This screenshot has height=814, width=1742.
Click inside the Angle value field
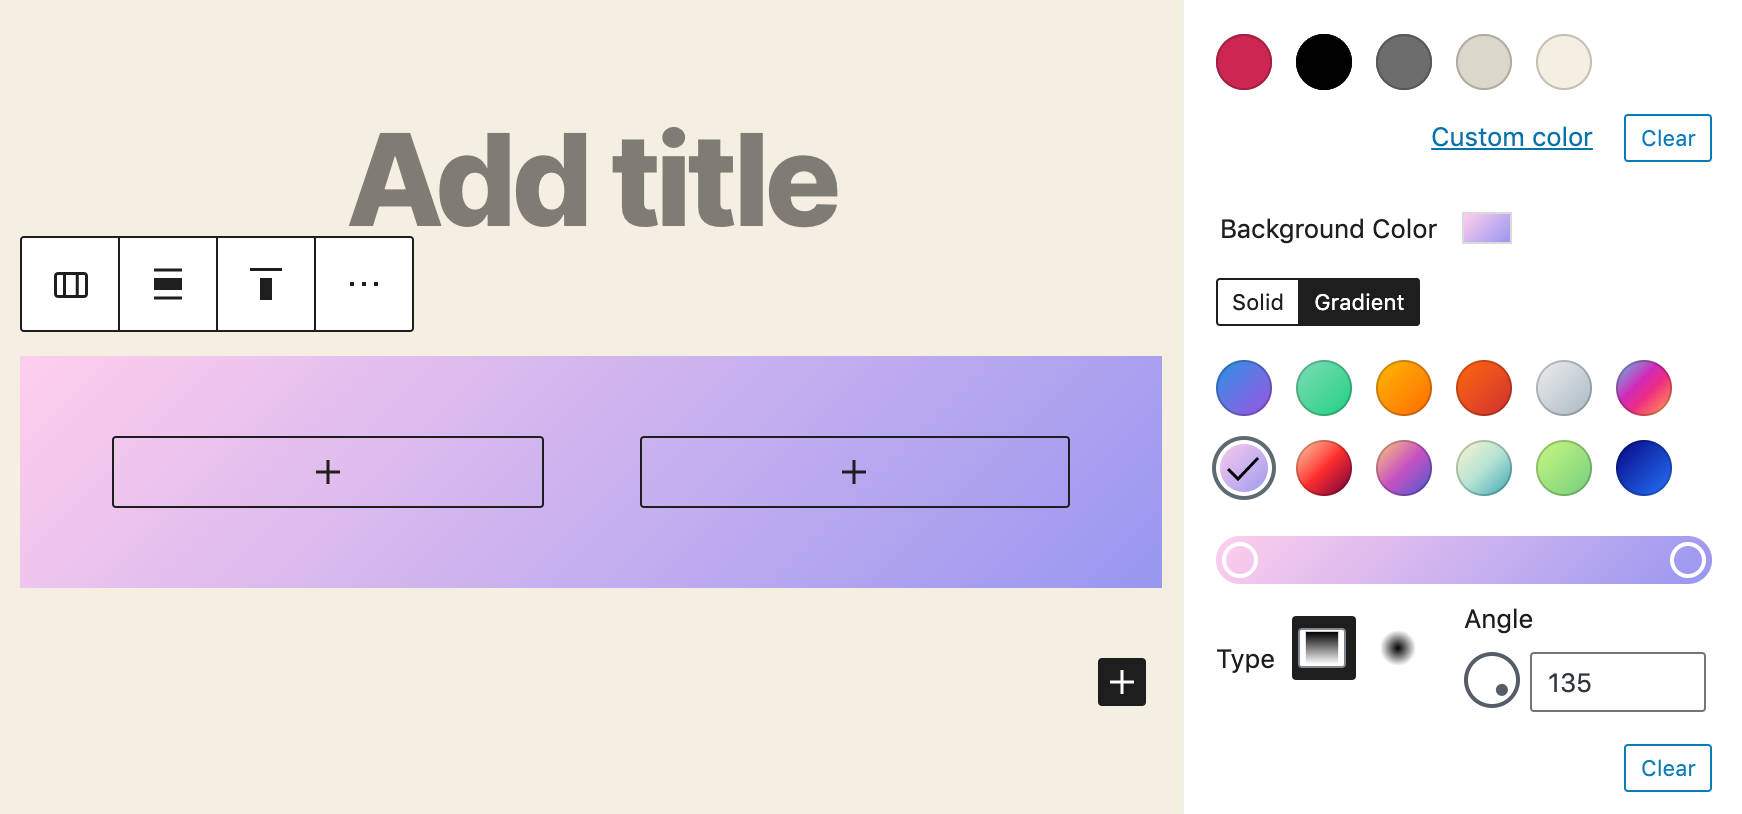(x=1617, y=682)
